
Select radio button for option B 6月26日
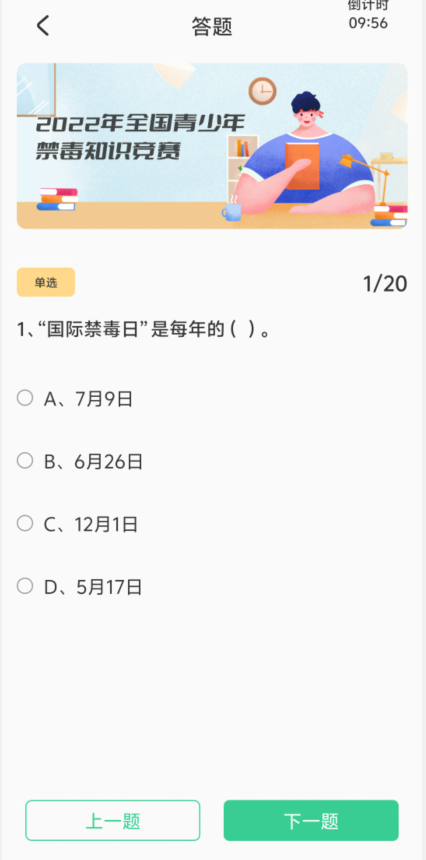25,461
